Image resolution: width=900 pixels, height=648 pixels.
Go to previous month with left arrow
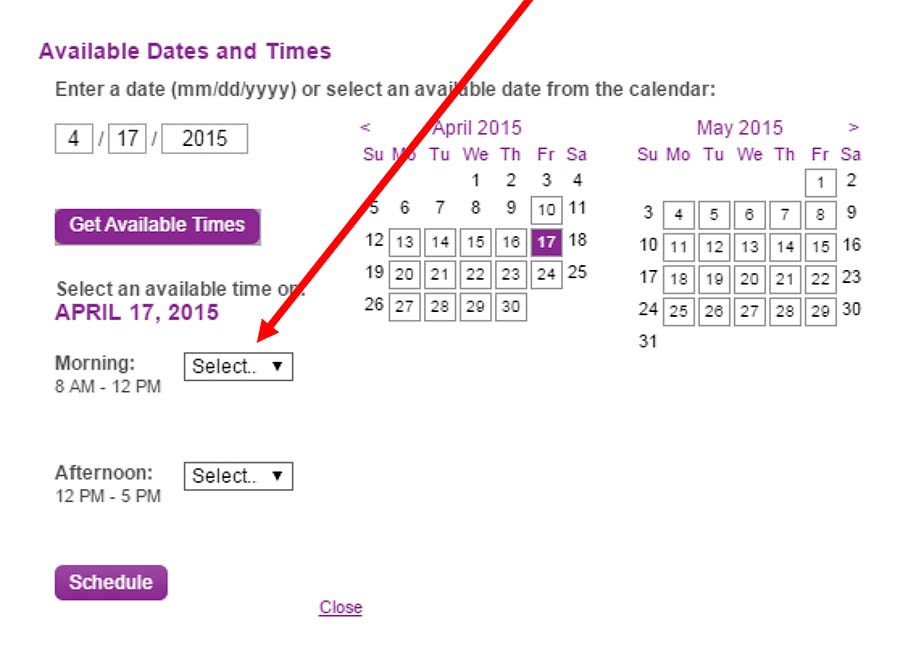(366, 128)
